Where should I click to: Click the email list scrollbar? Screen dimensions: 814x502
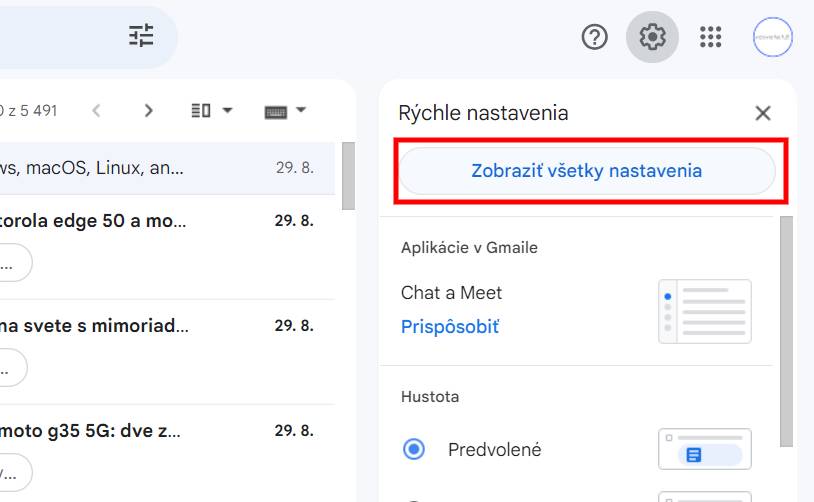348,176
